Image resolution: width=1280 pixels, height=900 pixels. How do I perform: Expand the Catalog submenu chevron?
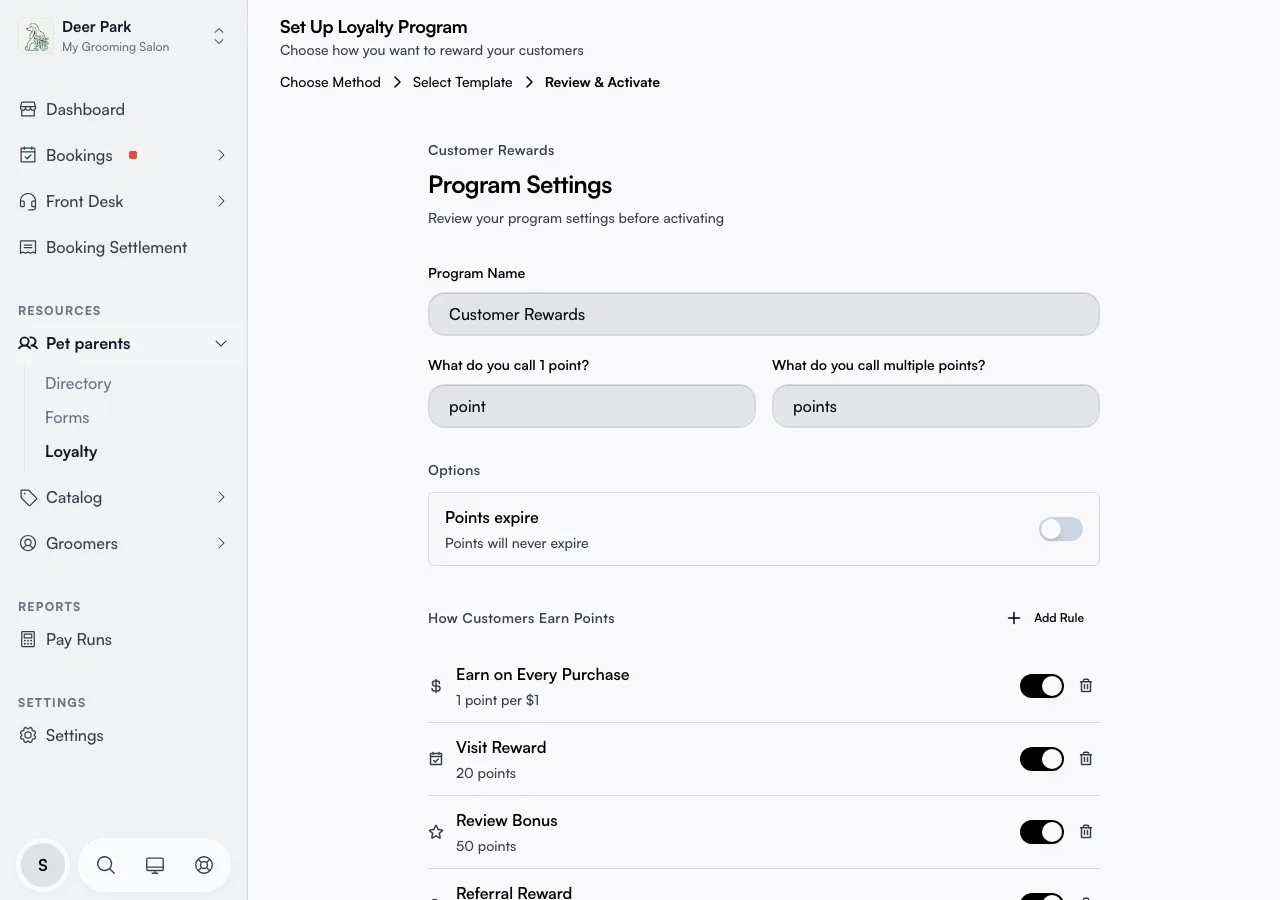pyautogui.click(x=221, y=497)
